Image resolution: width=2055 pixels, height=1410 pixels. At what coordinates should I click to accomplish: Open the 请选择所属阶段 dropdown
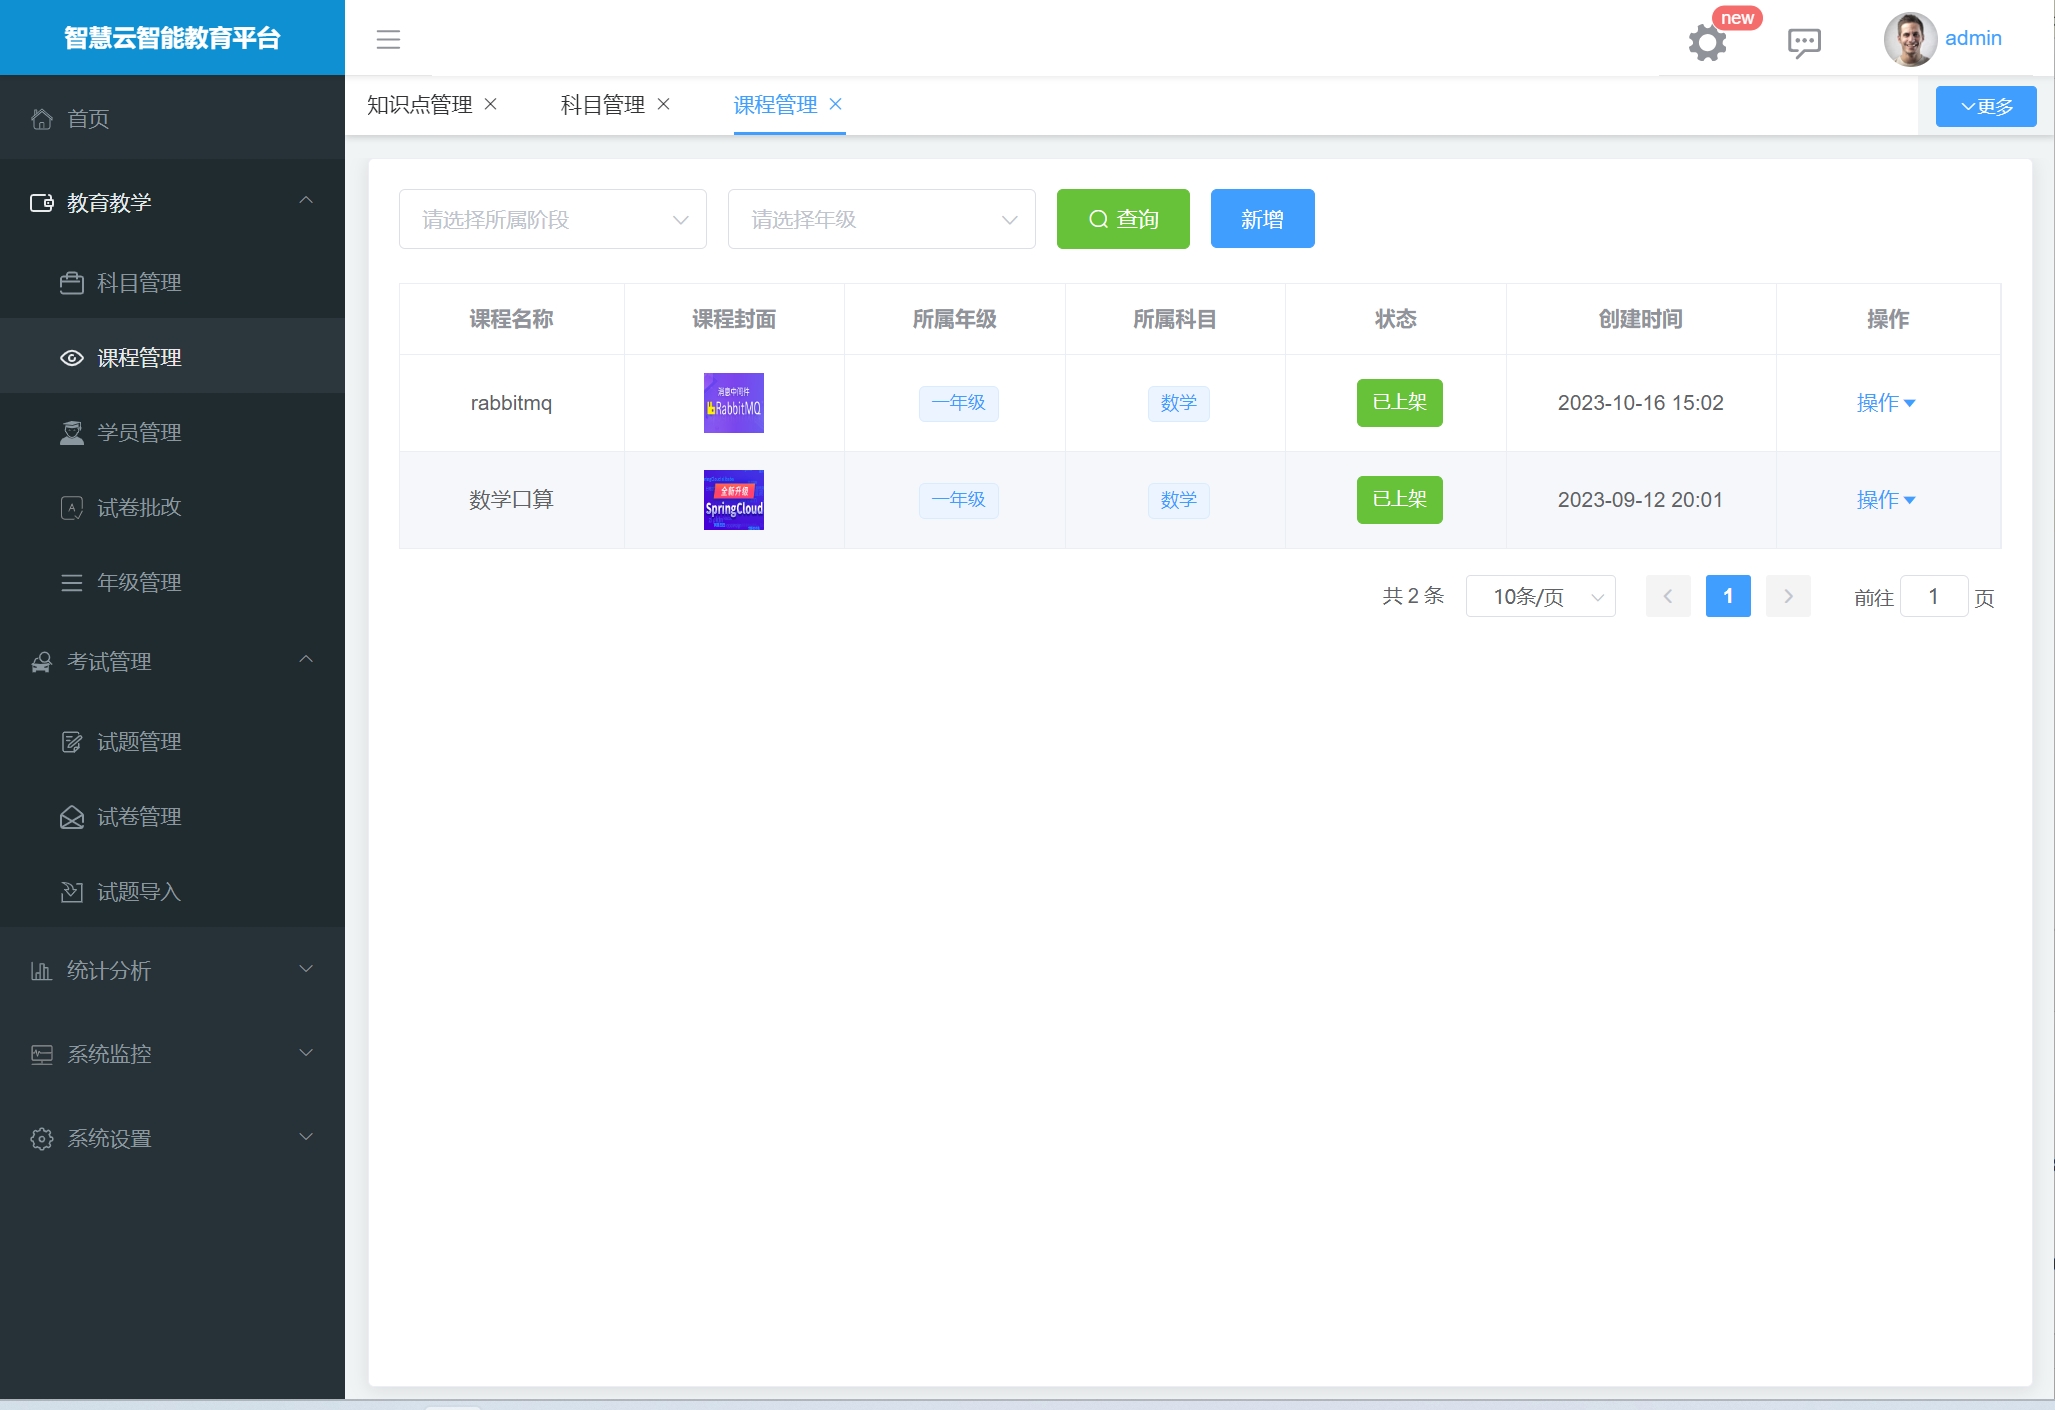click(552, 219)
